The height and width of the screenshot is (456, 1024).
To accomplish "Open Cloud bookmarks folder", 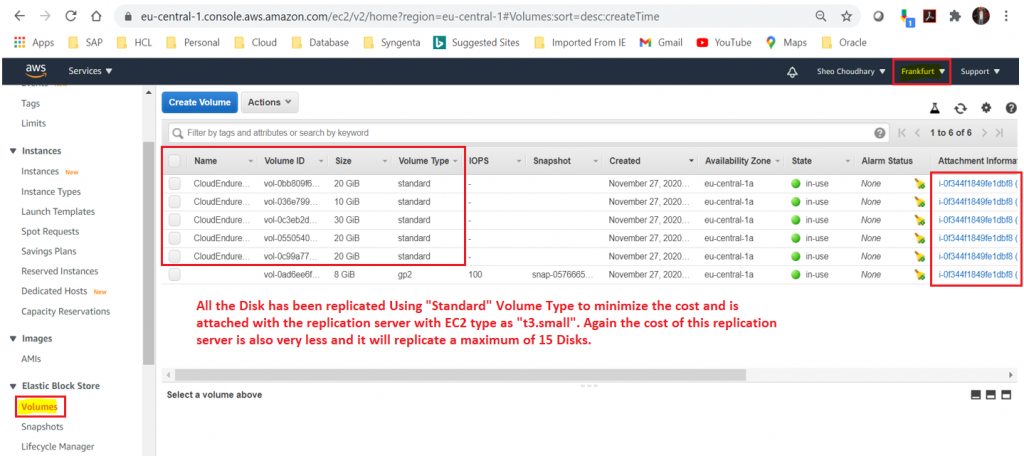I will tap(255, 42).
